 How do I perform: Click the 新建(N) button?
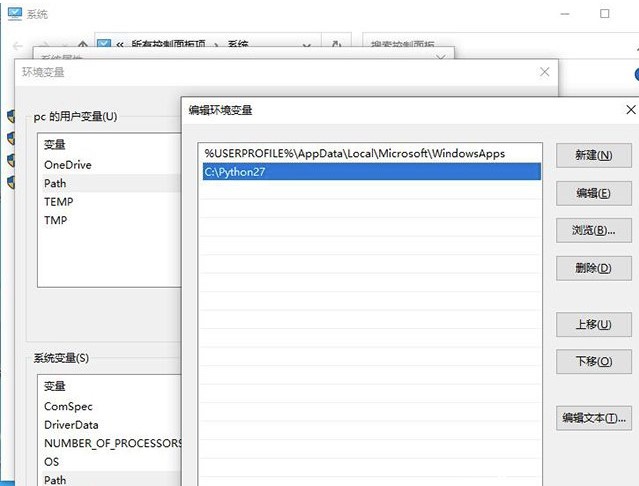tap(593, 155)
